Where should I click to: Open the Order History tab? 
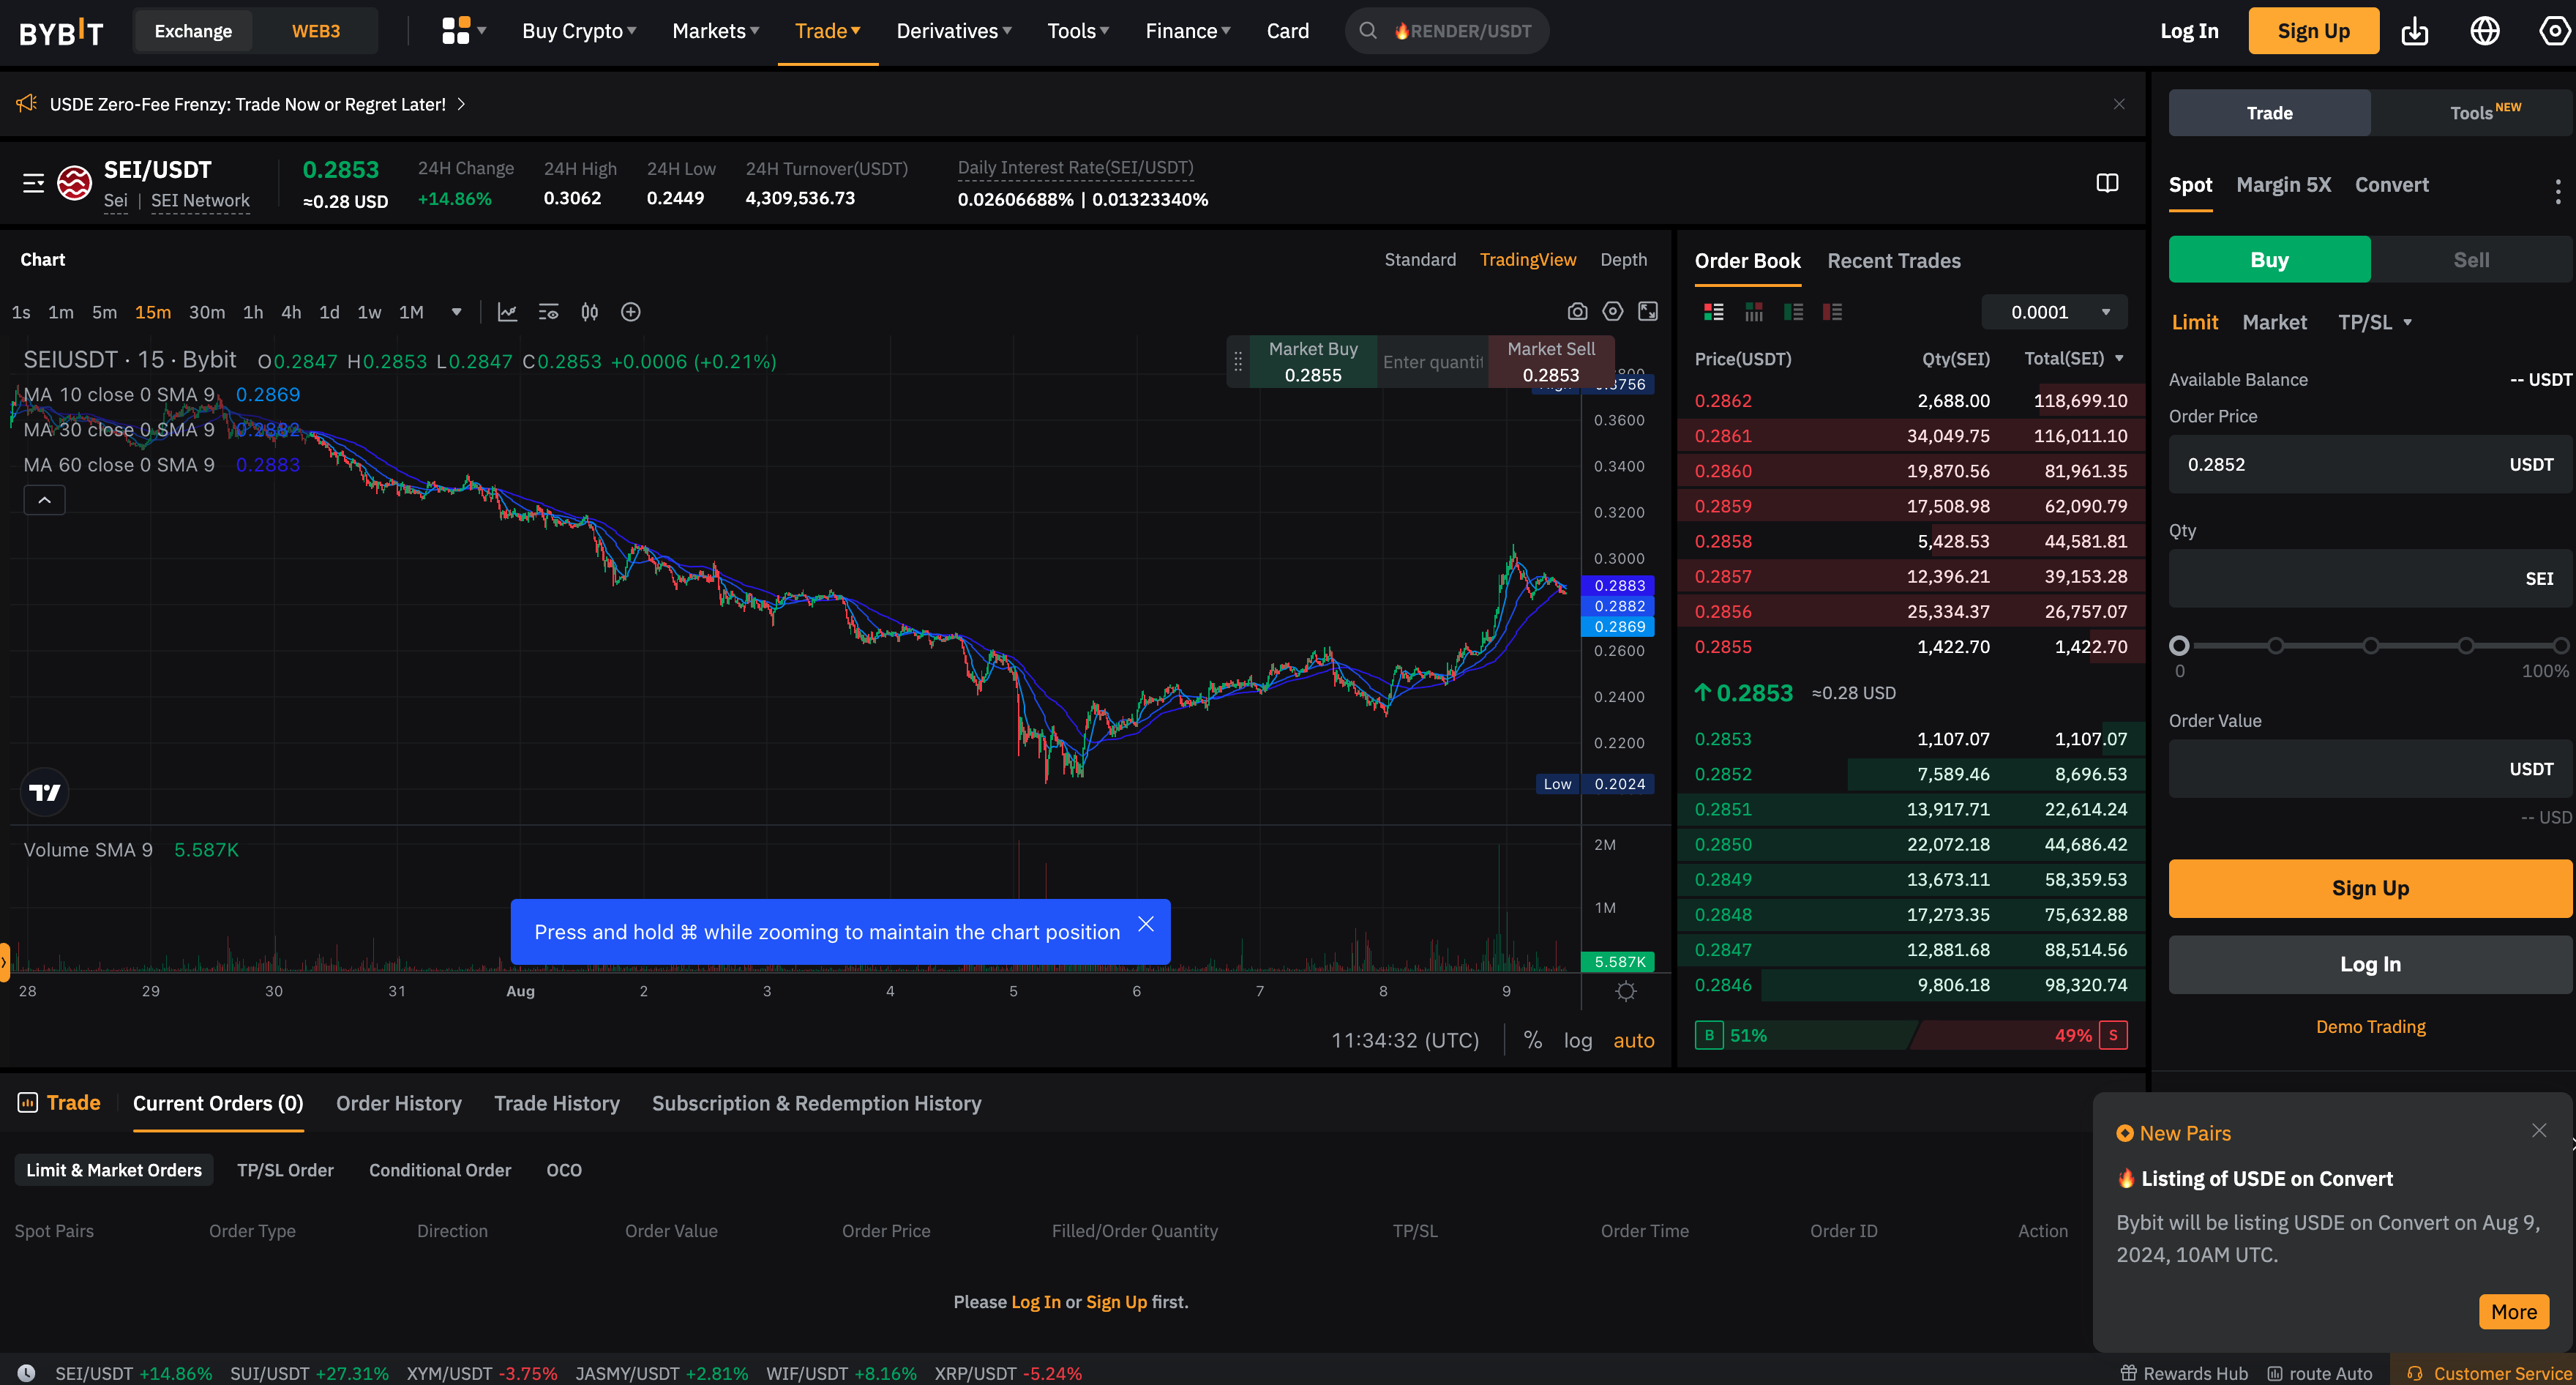tap(398, 1103)
